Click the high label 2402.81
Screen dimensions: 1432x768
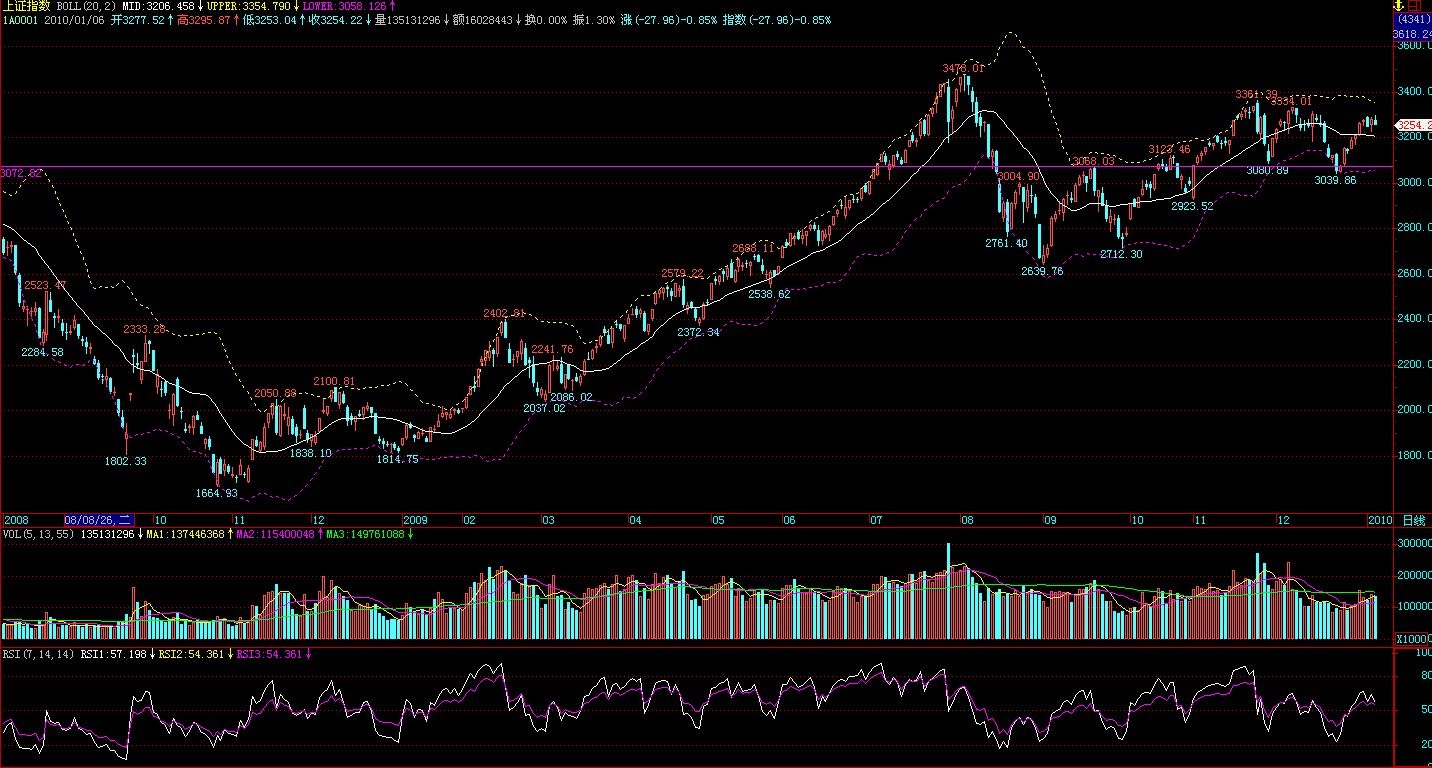(504, 313)
